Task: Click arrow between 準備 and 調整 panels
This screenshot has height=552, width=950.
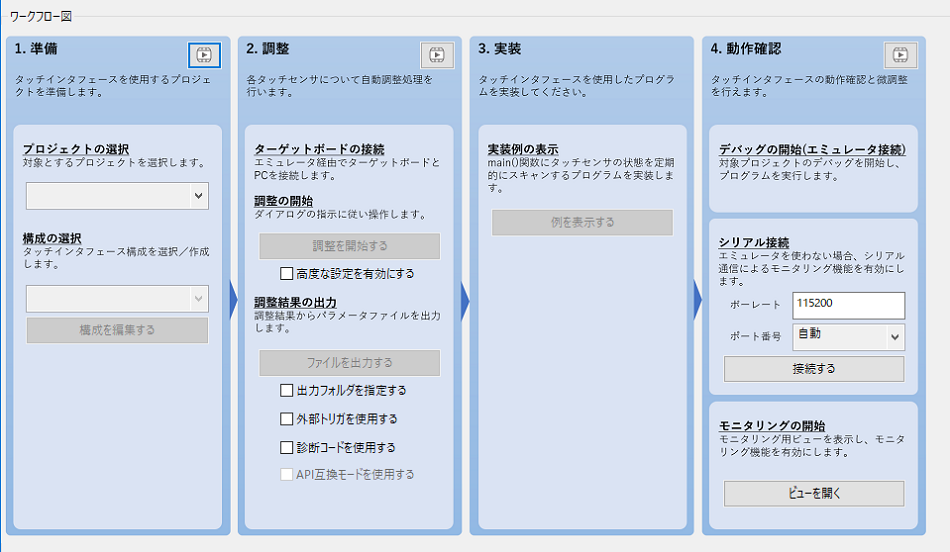Action: (234, 298)
